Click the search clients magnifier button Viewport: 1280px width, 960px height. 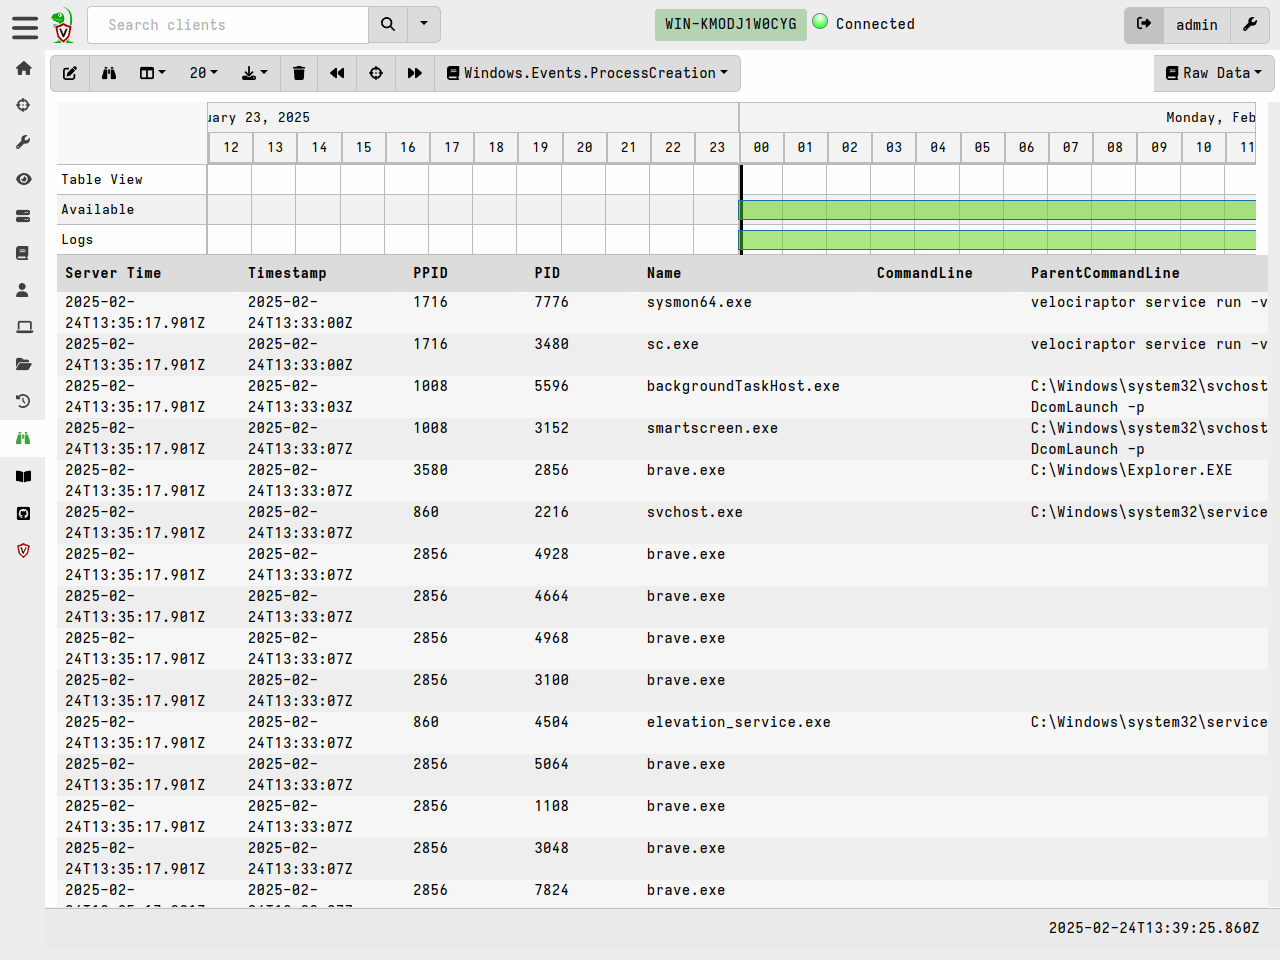[x=388, y=25]
